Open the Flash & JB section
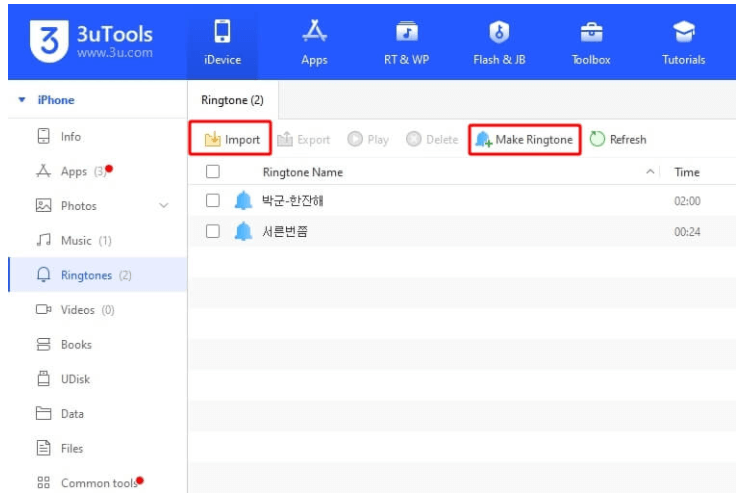The height and width of the screenshot is (497, 744). (499, 42)
